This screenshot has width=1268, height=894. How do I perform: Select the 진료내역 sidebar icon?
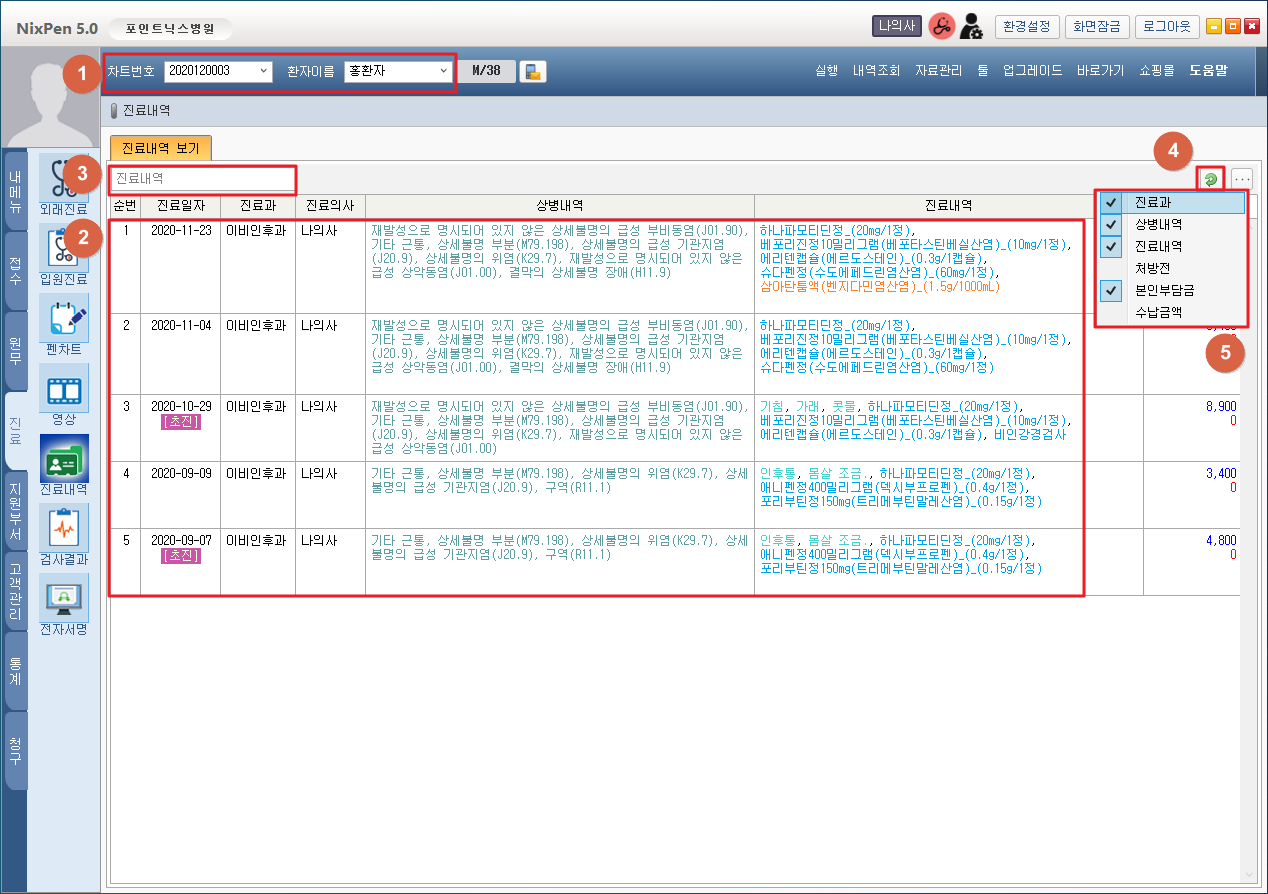click(63, 464)
